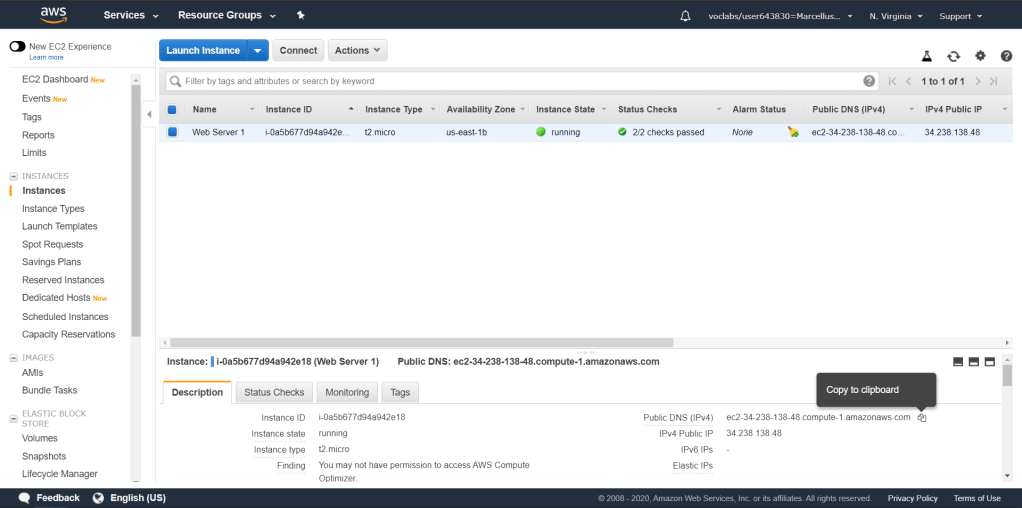Viewport: 1022px width, 508px height.
Task: Open the Actions dropdown
Action: (x=357, y=51)
